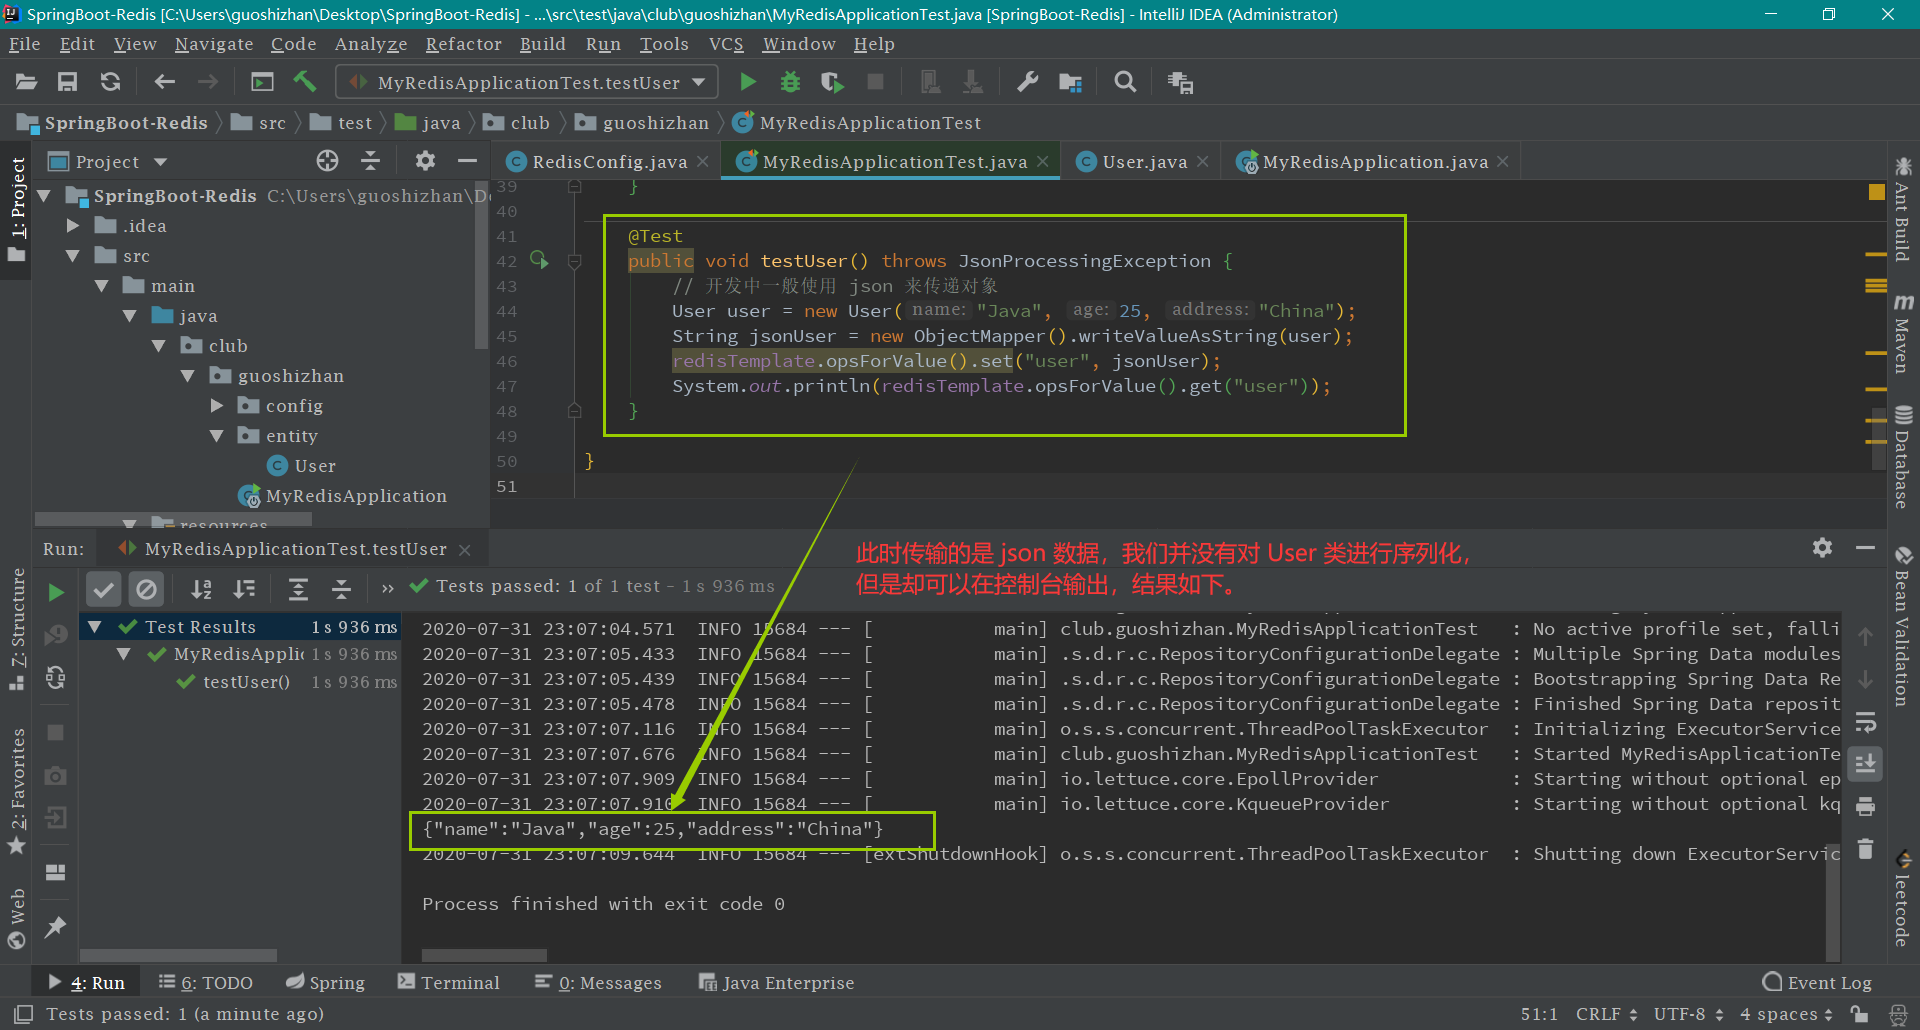This screenshot has width=1920, height=1030.
Task: Open the Refactor menu
Action: (x=463, y=44)
